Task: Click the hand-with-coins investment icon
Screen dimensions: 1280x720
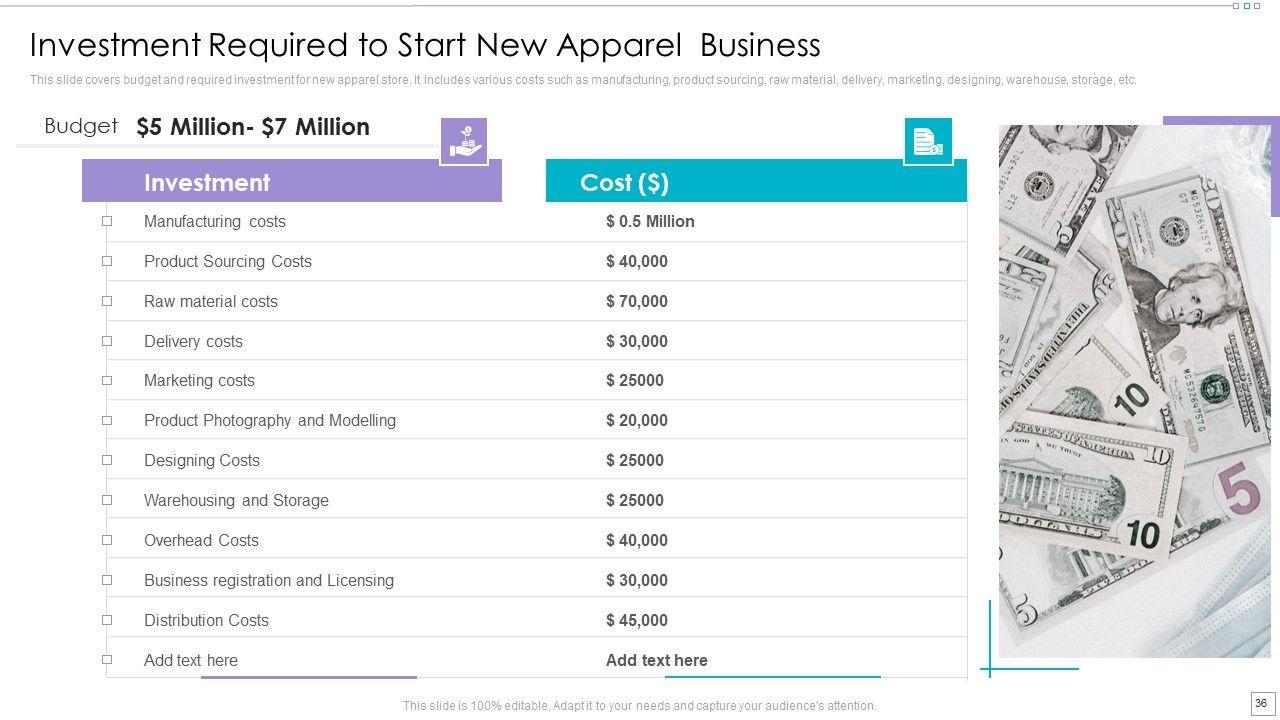Action: 464,141
